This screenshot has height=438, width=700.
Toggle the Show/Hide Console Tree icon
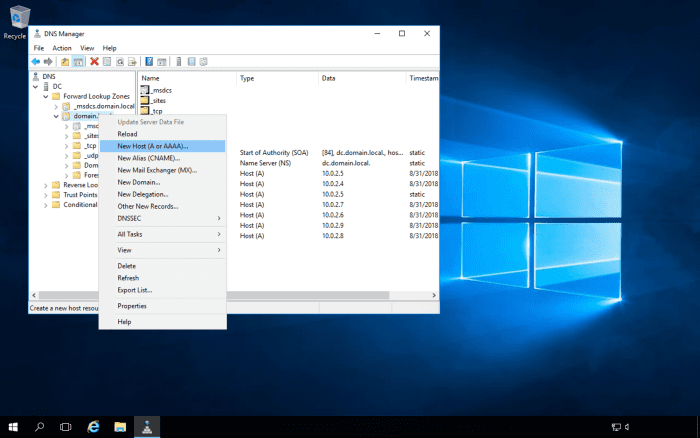(x=78, y=62)
